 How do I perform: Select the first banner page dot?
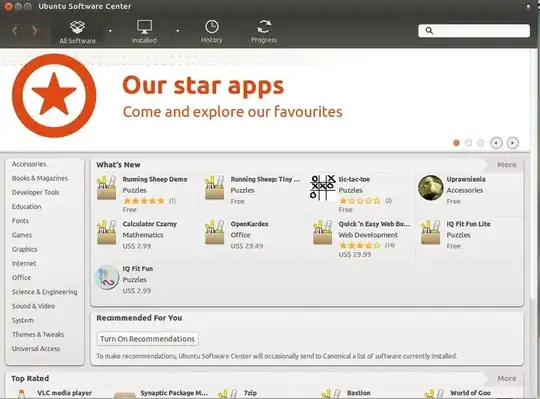pyautogui.click(x=456, y=143)
